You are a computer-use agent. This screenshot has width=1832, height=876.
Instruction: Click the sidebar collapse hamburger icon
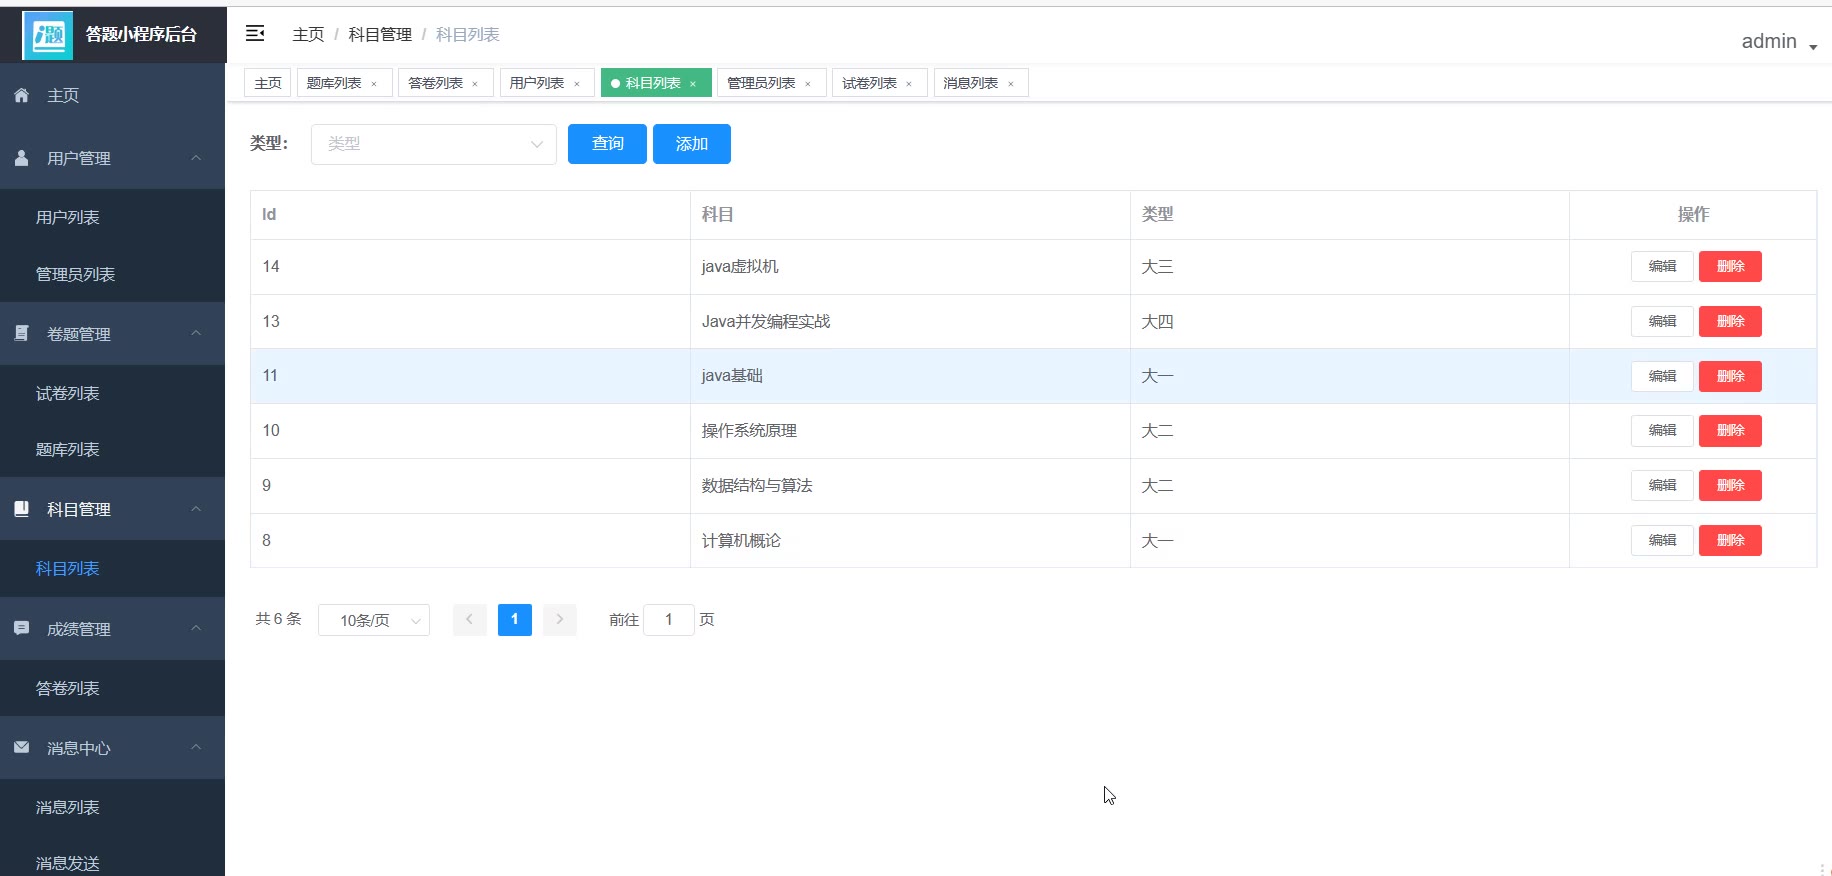coord(255,34)
